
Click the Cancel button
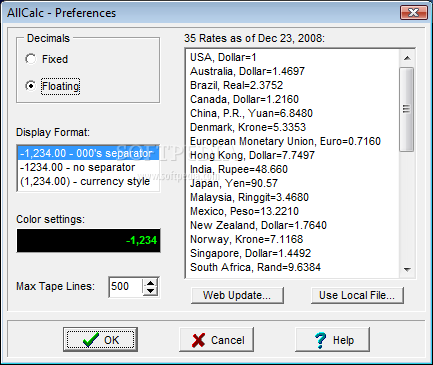(217, 340)
